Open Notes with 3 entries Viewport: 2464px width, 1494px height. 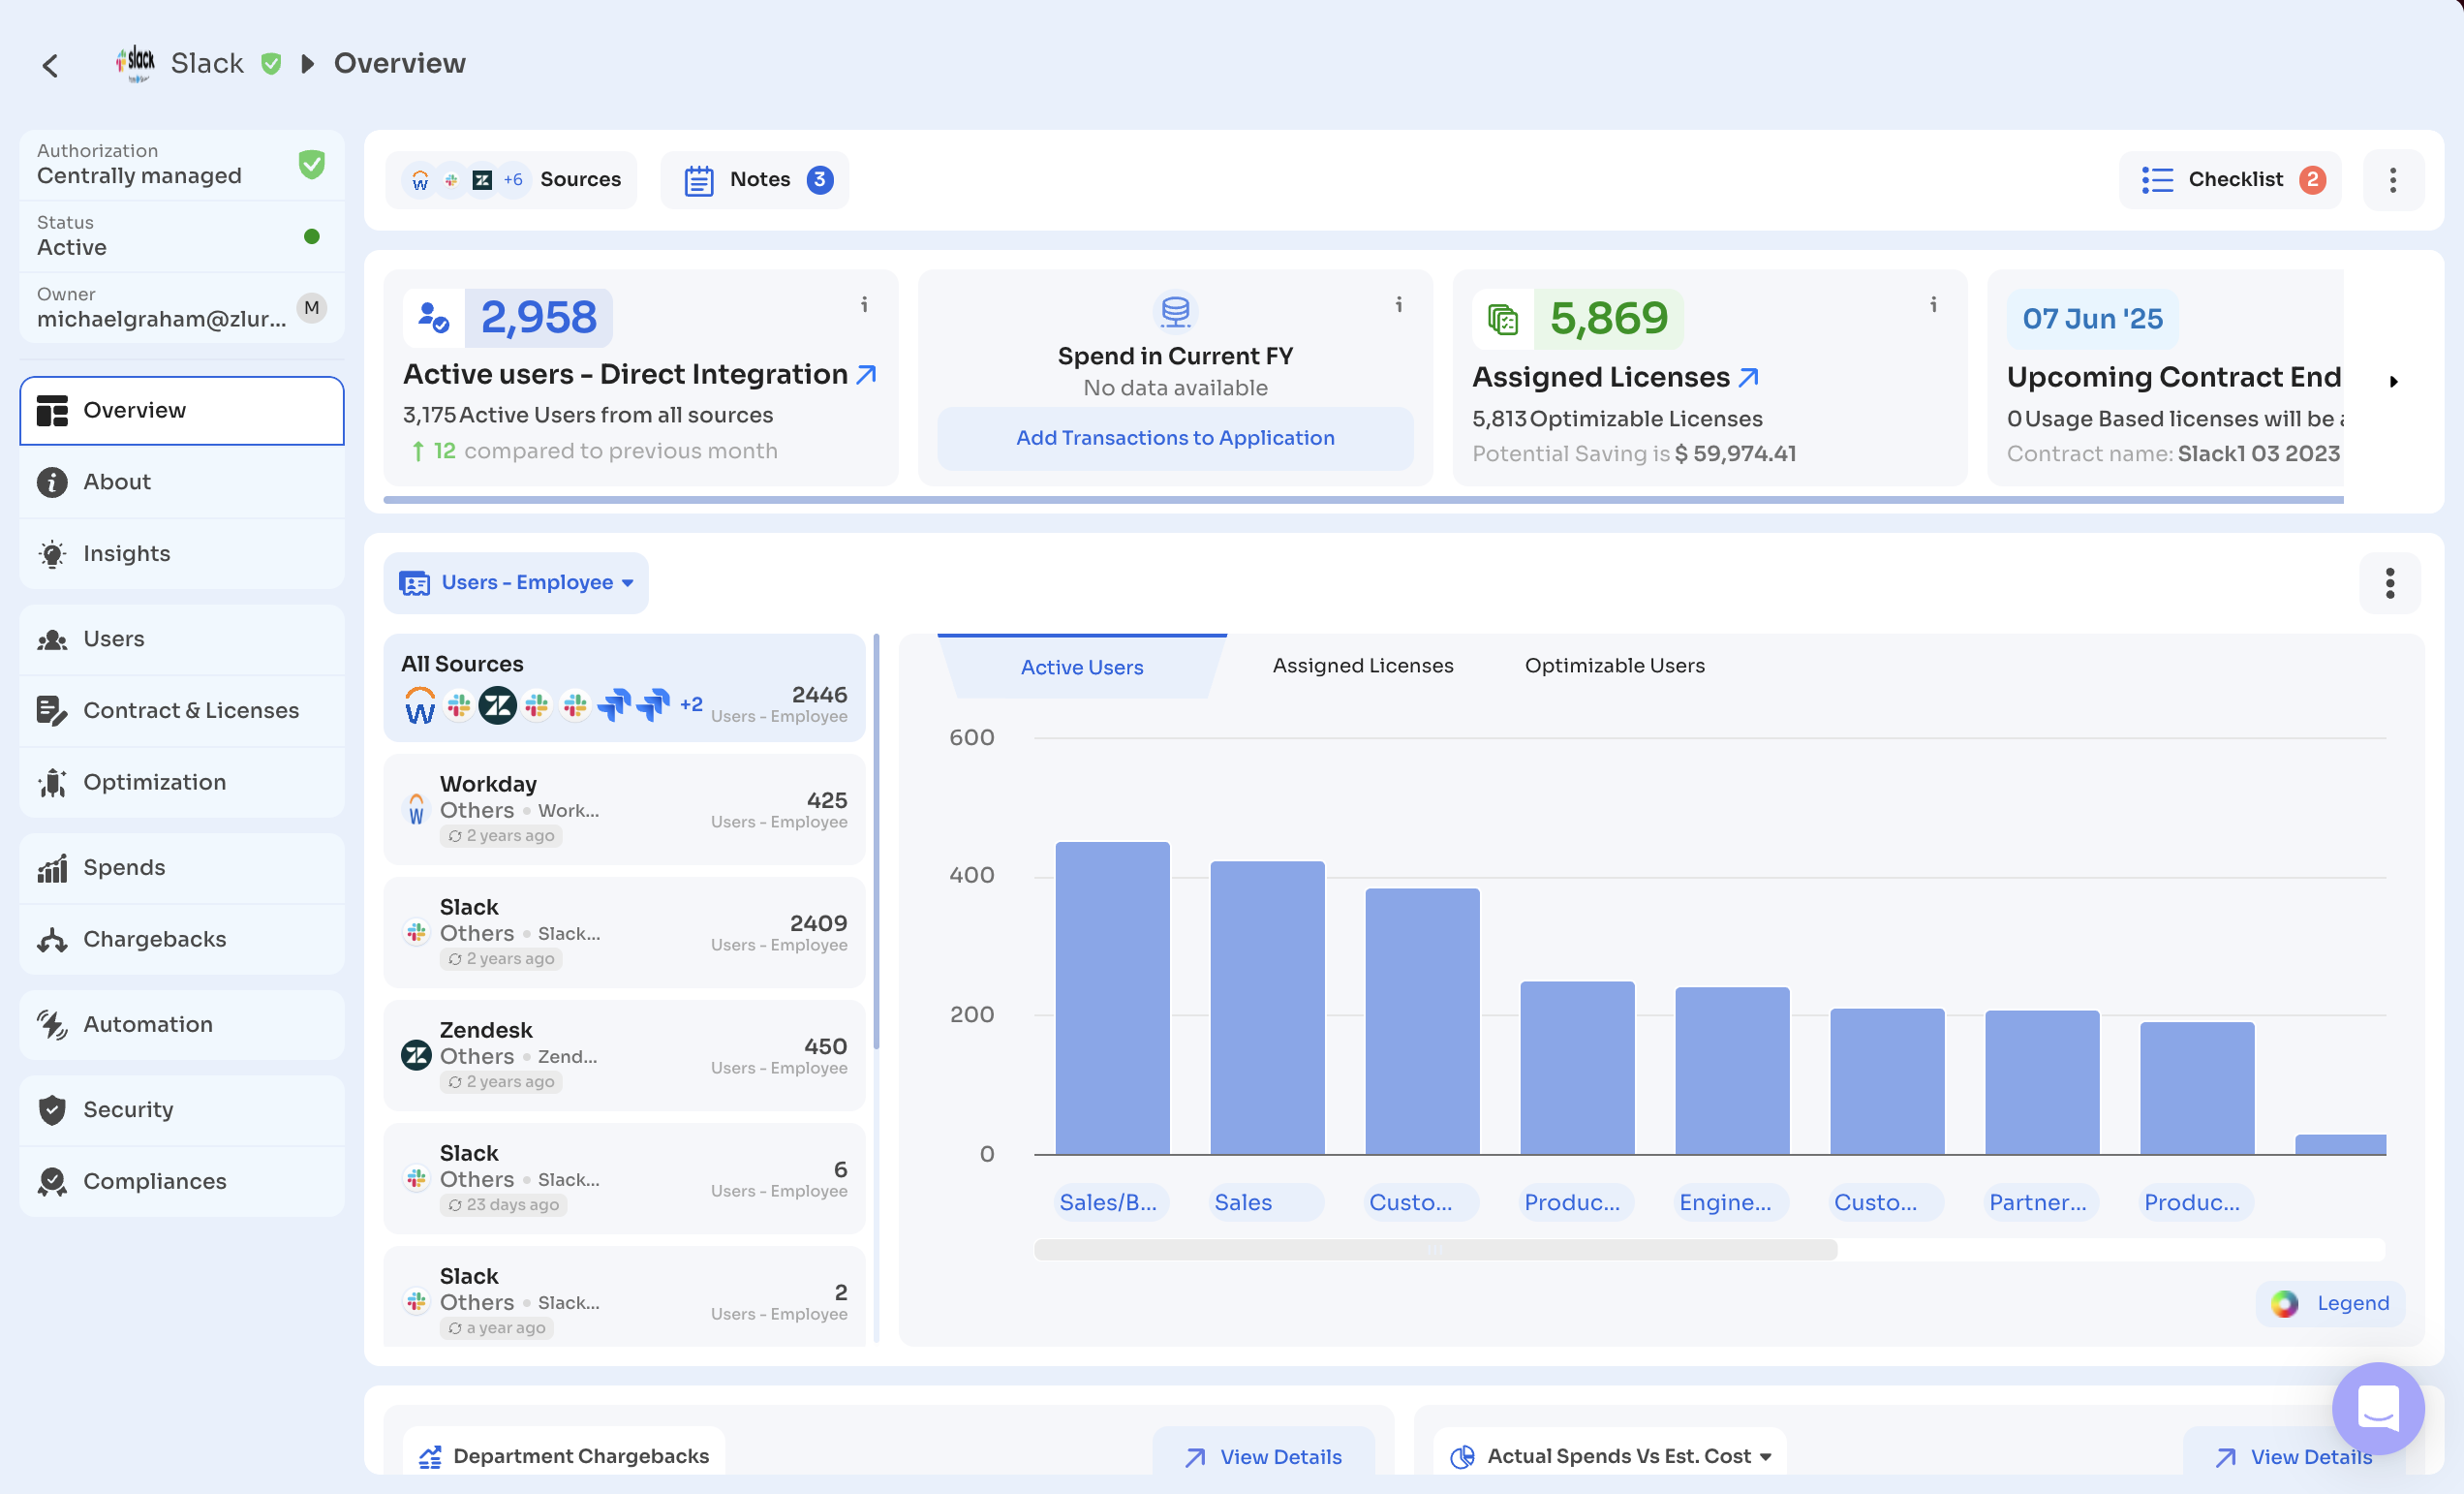[755, 180]
